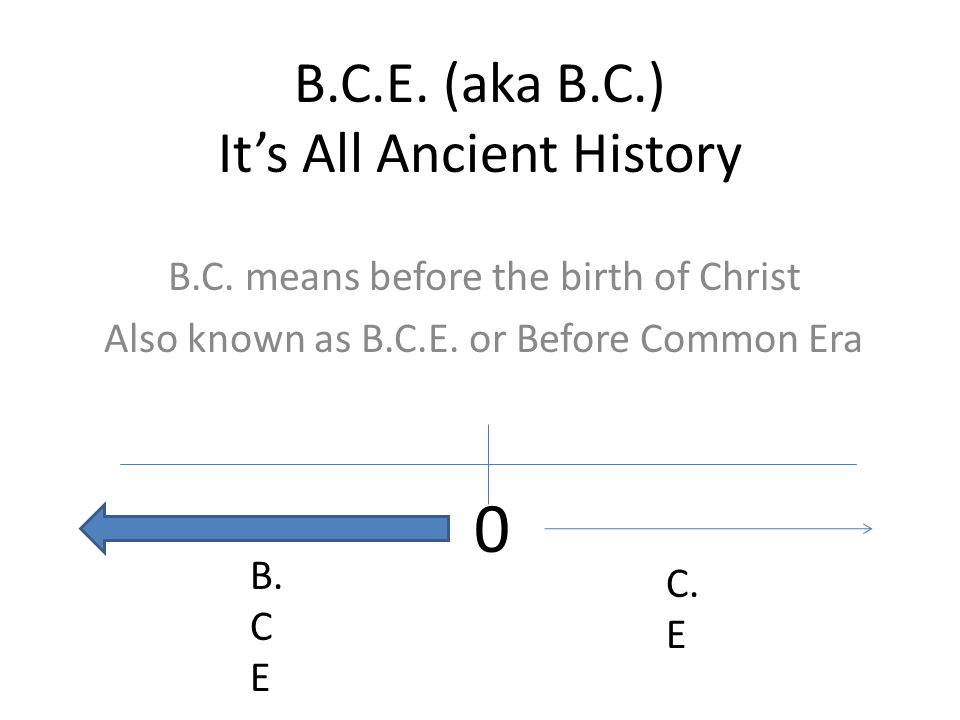Image resolution: width=960 pixels, height=720 pixels.
Task: Click the thick blue left-pointing arrow
Action: (x=264, y=528)
